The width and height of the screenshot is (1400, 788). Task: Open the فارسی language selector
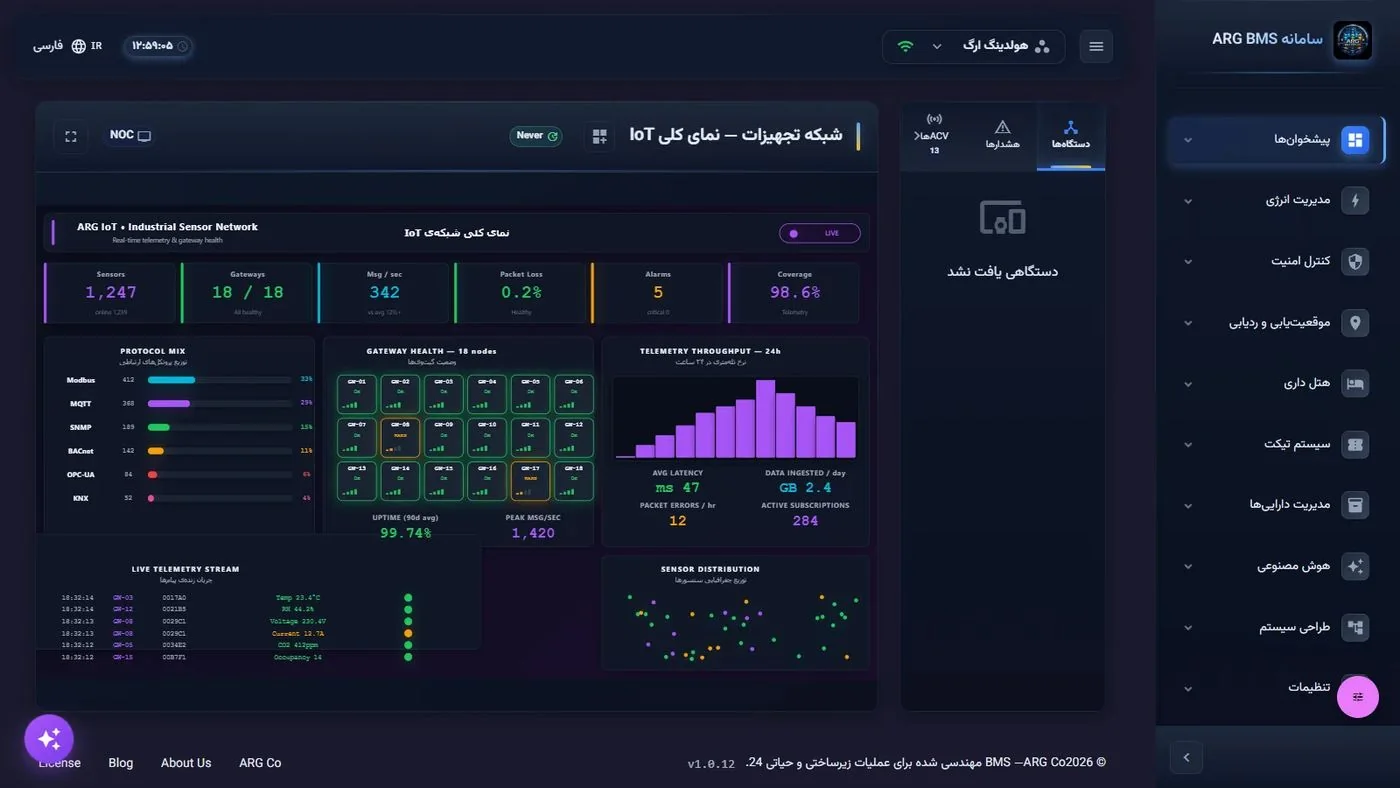(67, 46)
